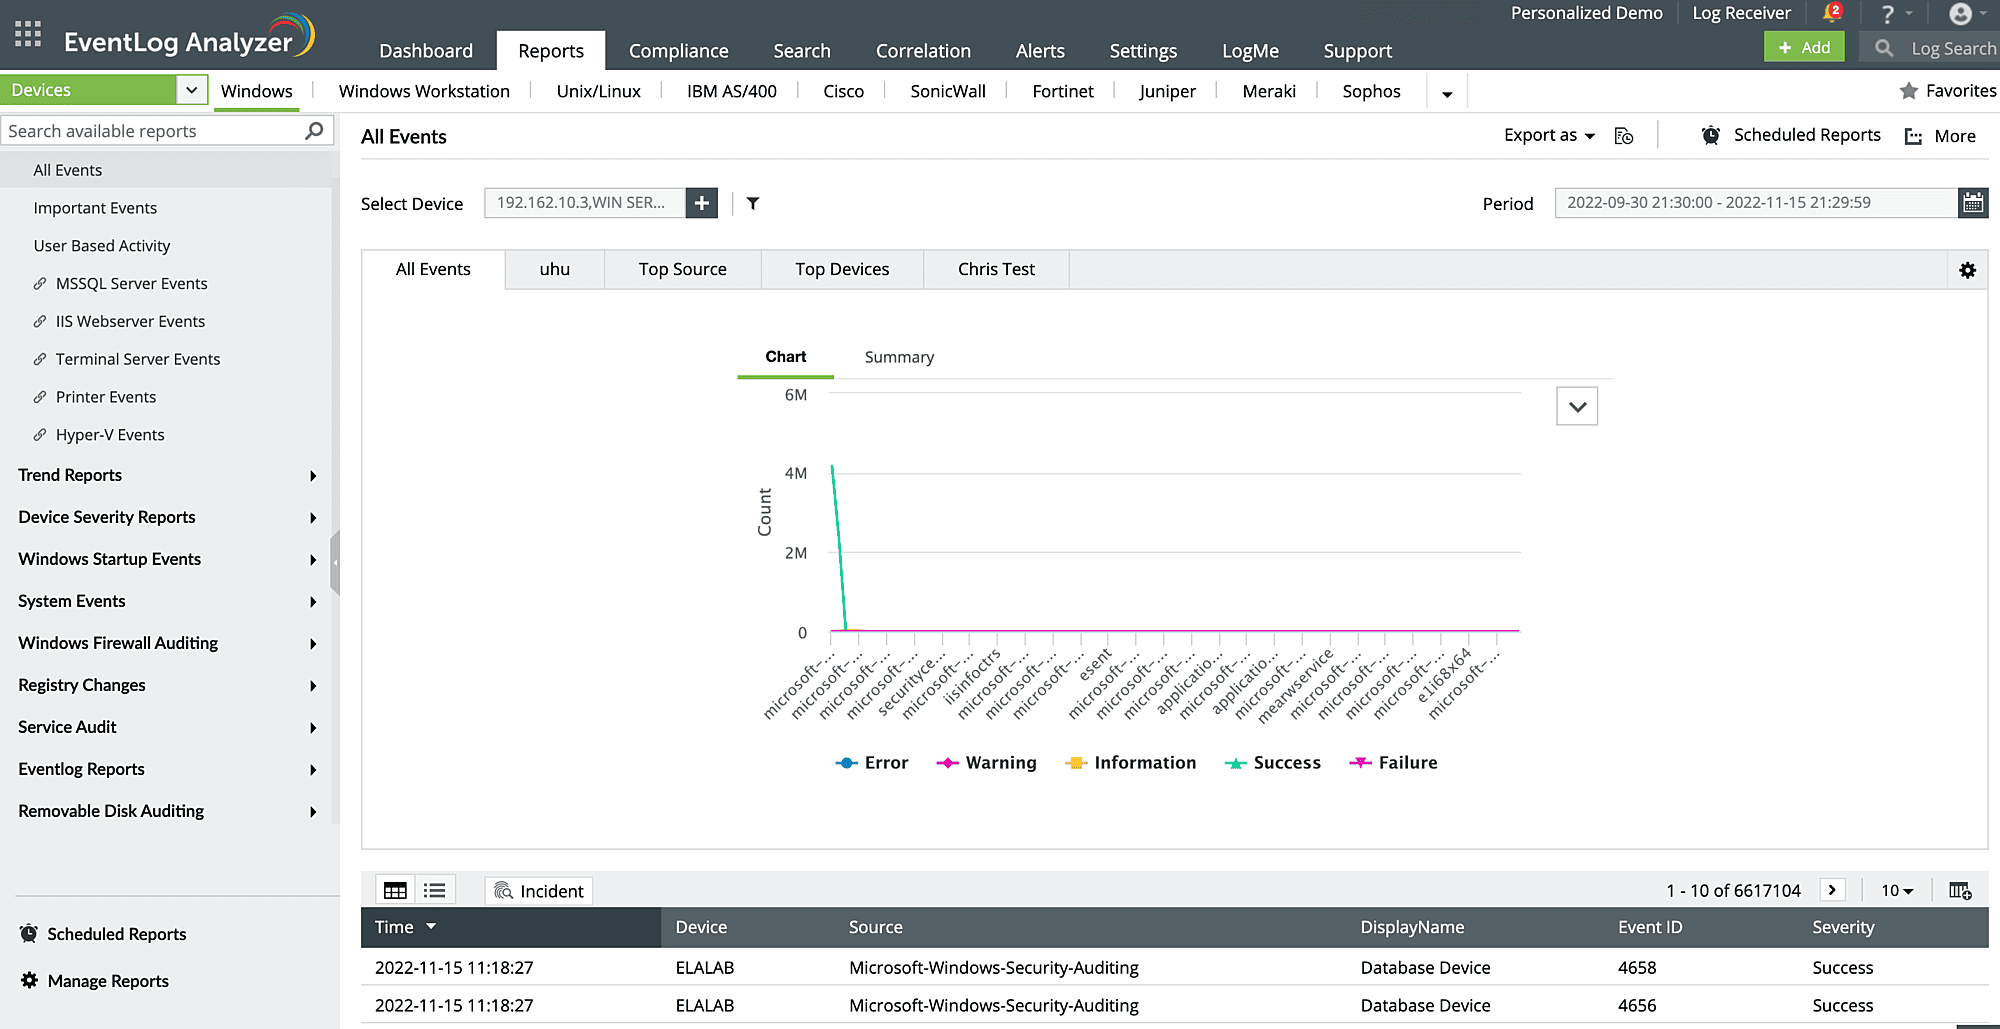Click the column selector icon
Screen dimensions: 2000x1029
(1959, 890)
